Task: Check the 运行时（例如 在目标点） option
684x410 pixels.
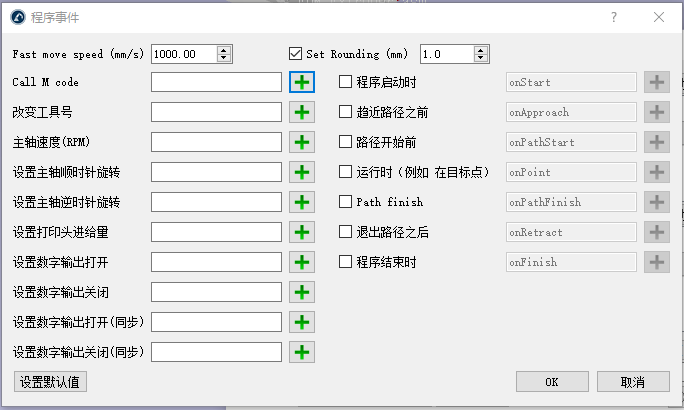Action: [x=345, y=172]
